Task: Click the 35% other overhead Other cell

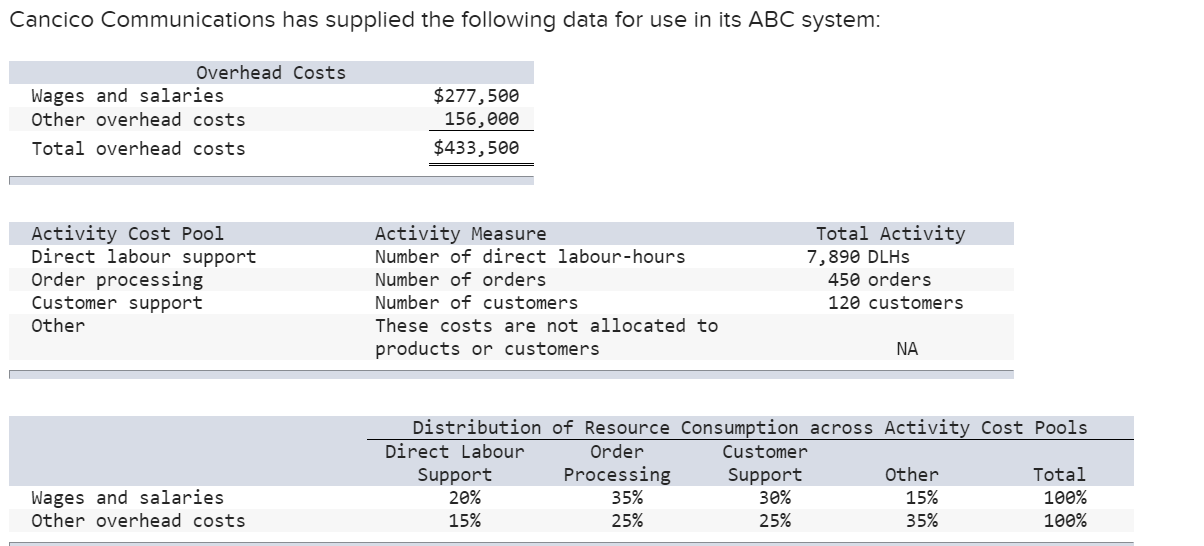Action: coord(923,521)
